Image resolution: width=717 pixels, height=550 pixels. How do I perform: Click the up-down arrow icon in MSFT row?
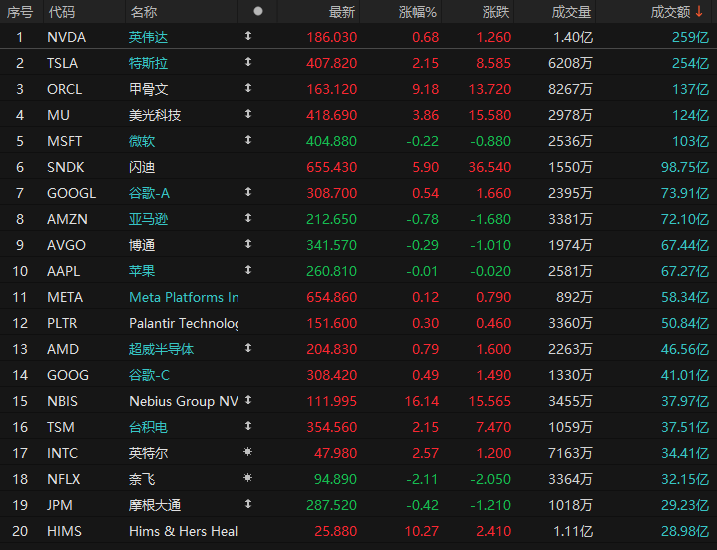pyautogui.click(x=248, y=140)
